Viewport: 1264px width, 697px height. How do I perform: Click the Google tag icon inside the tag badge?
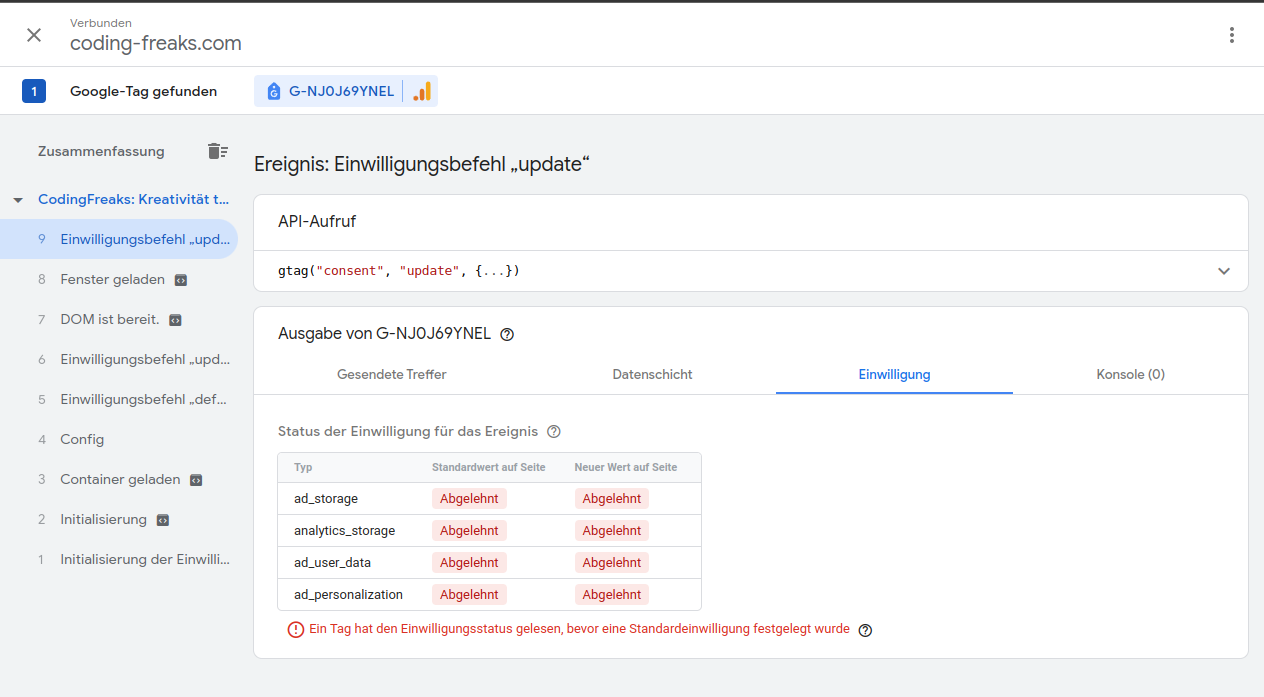(x=273, y=90)
